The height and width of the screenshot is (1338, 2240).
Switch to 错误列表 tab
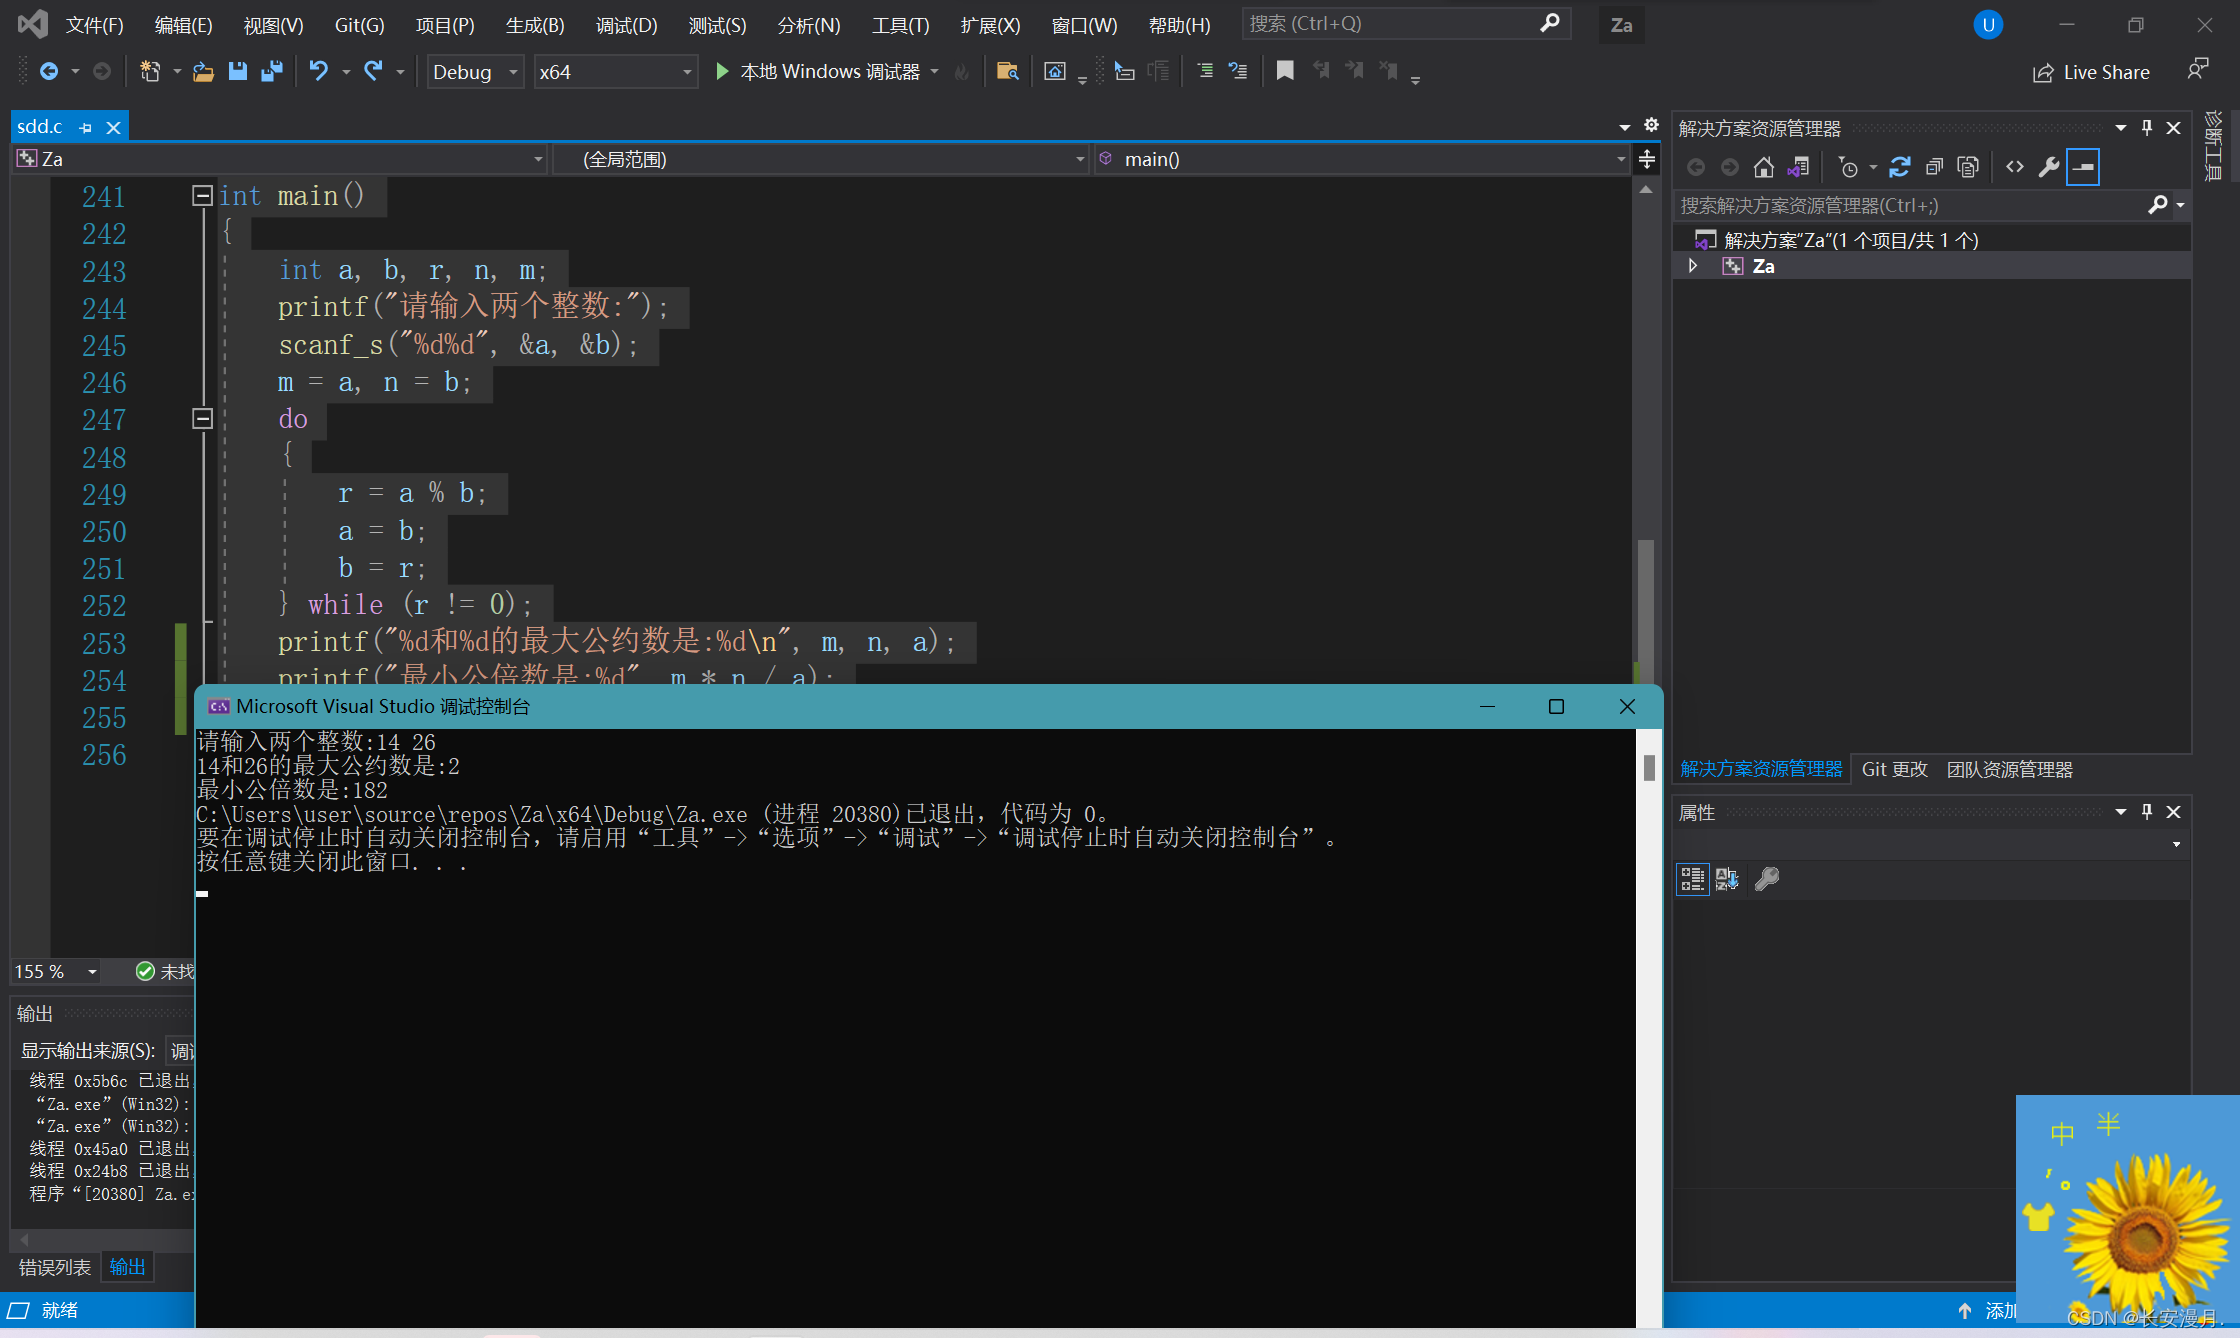tap(55, 1267)
